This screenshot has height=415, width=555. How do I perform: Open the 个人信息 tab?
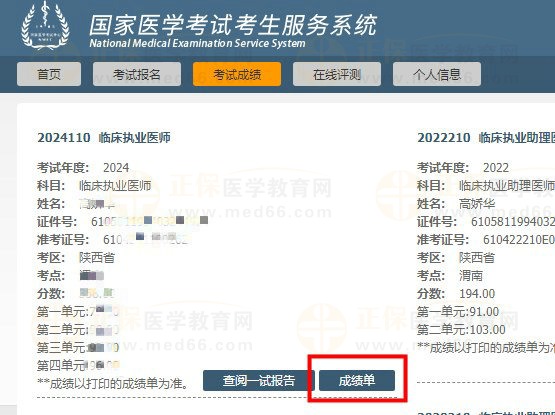[x=437, y=74]
